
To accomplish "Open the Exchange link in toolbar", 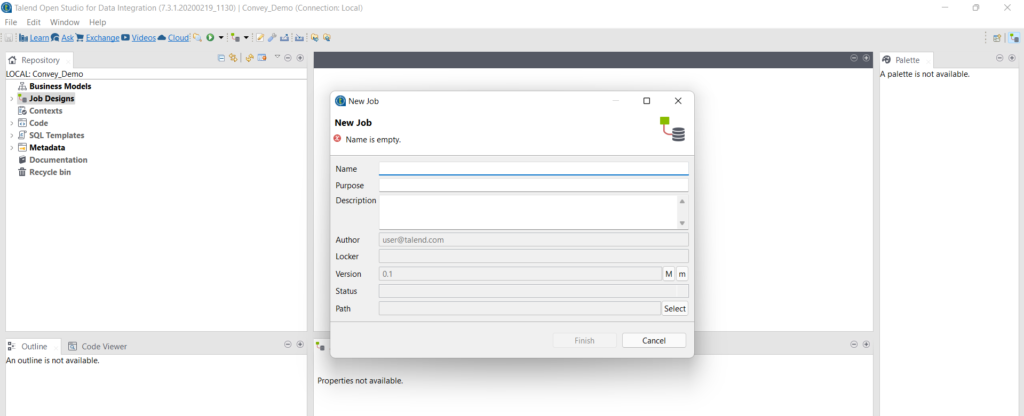I will [103, 38].
